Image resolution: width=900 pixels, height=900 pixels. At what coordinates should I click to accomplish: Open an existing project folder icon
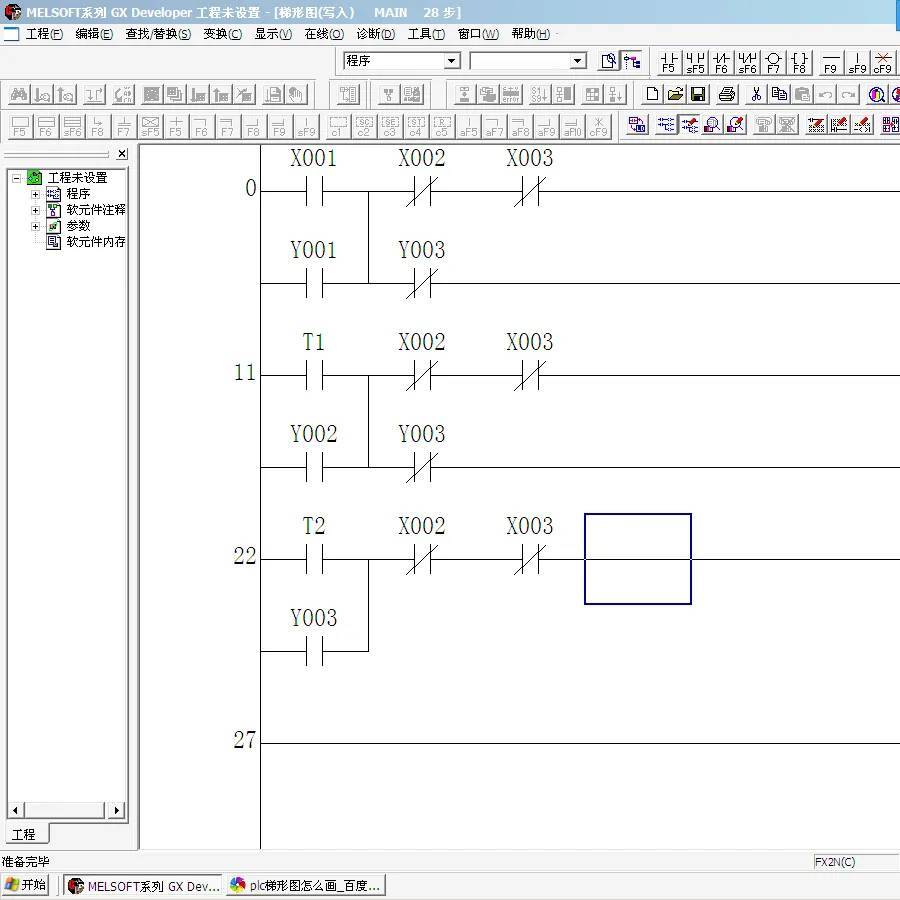coord(676,94)
